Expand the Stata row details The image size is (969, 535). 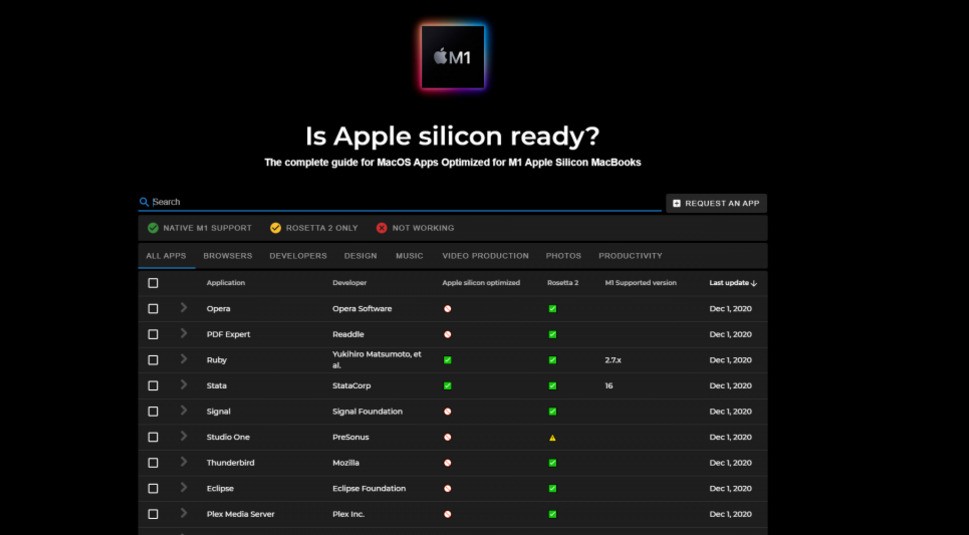point(184,384)
